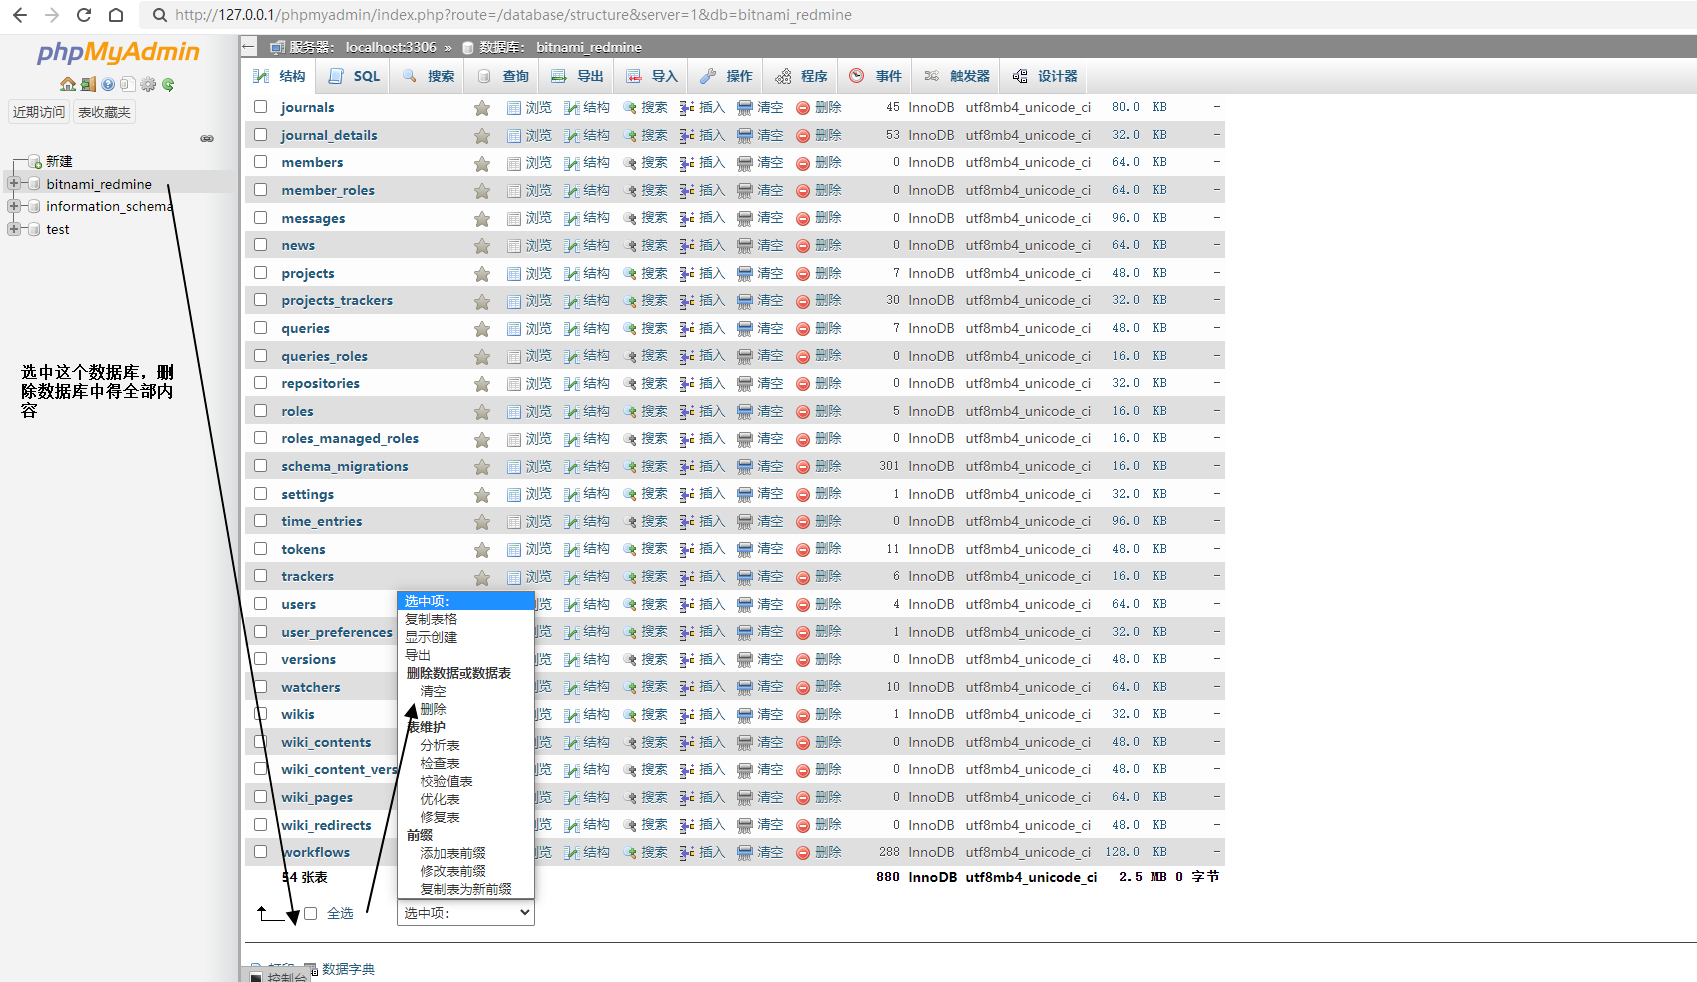
Task: Tick the roles table checkbox
Action: tap(261, 410)
